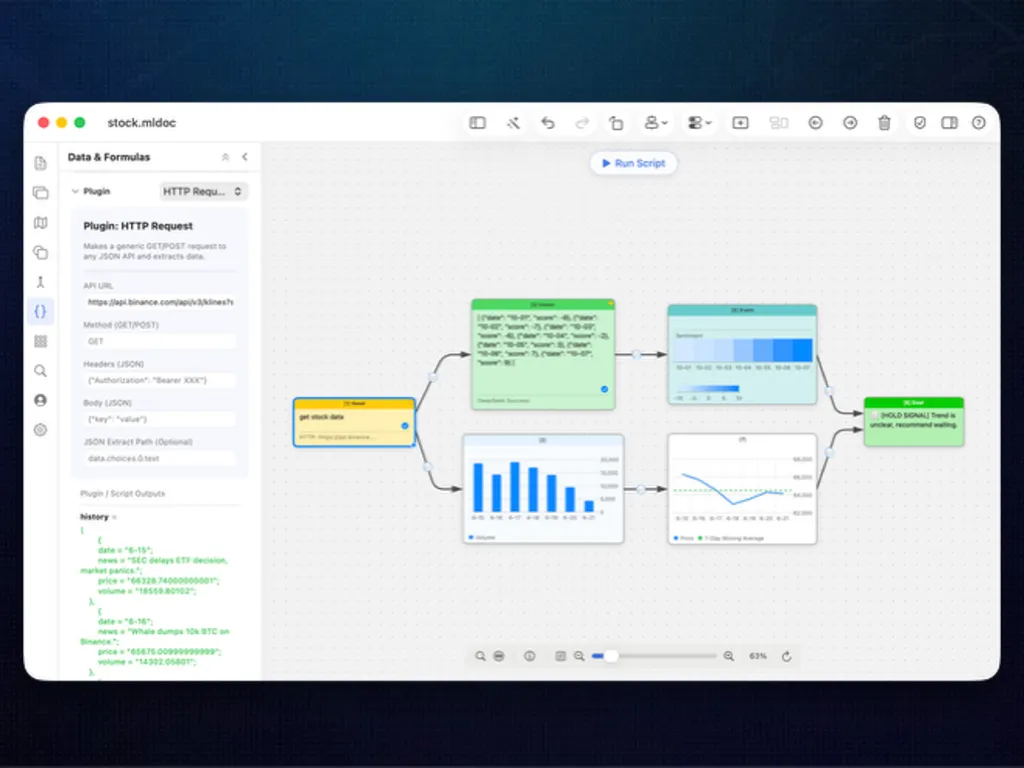The width and height of the screenshot is (1024, 768).
Task: Click the add frame icon
Action: (x=740, y=123)
